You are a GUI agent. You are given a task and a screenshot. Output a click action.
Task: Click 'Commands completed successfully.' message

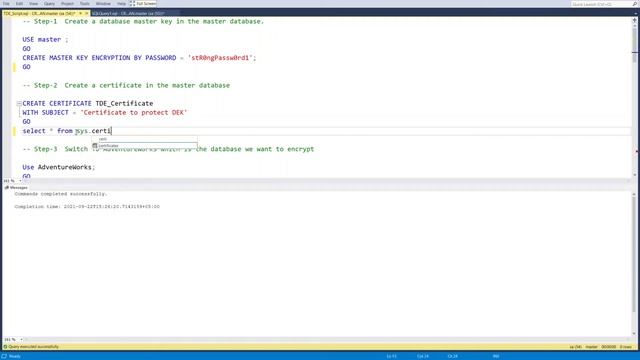point(61,194)
